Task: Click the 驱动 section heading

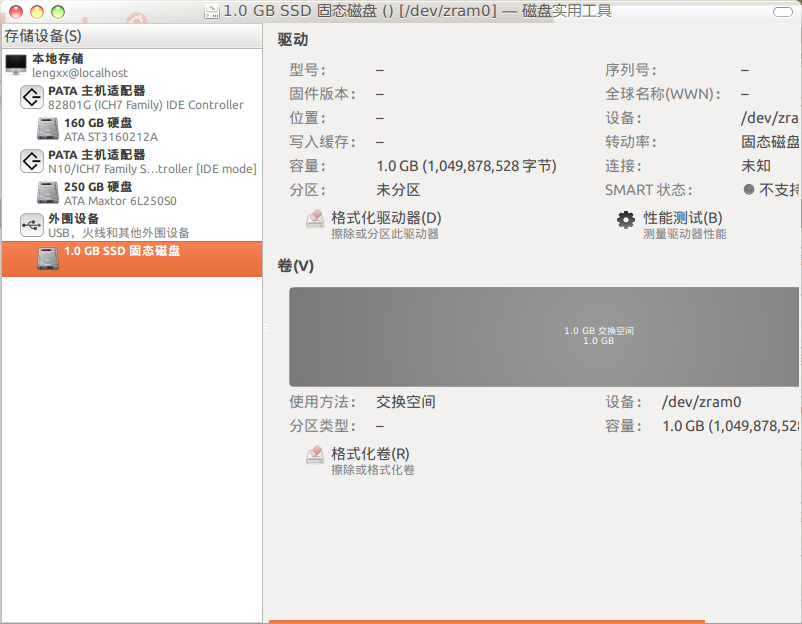Action: (x=293, y=39)
